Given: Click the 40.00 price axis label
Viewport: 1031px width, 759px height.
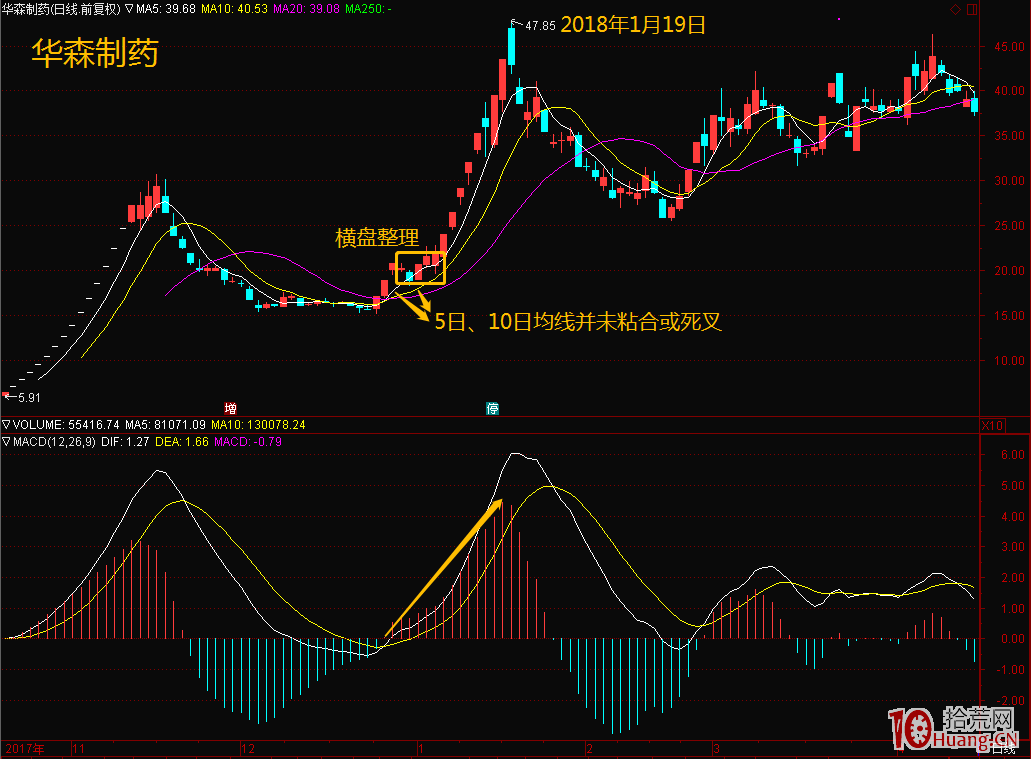Looking at the screenshot, I should pos(1009,91).
